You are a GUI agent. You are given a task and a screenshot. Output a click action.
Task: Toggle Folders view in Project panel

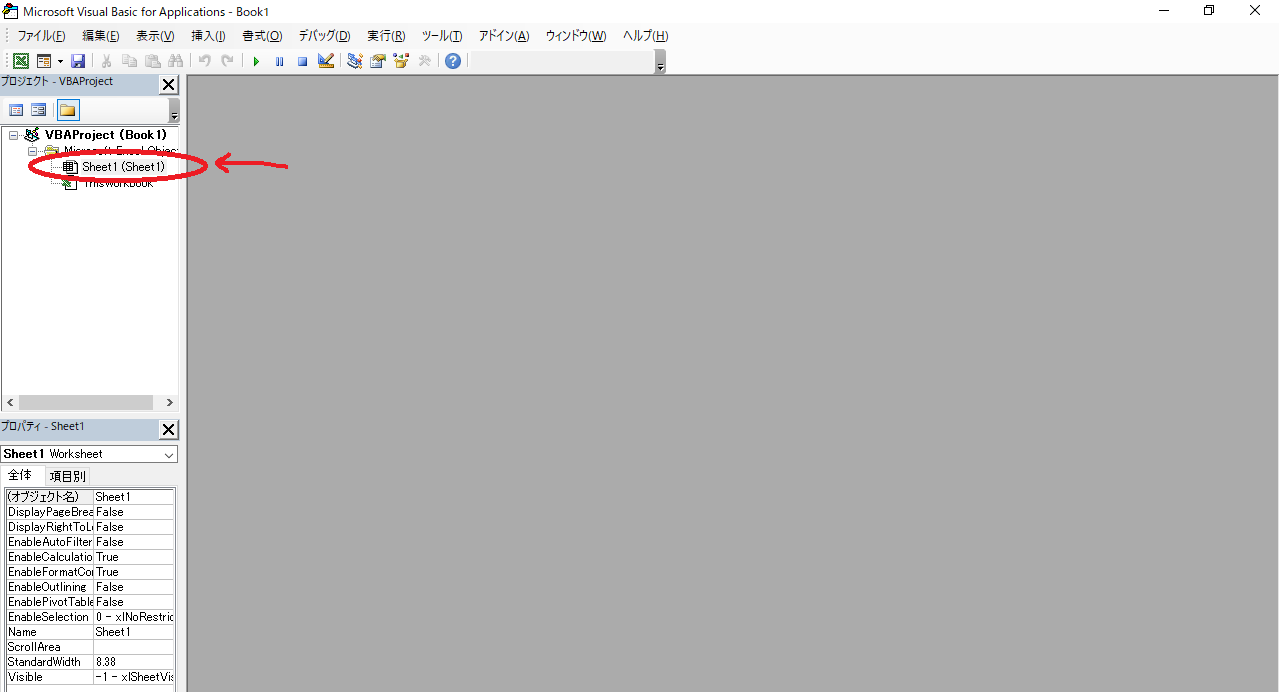[68, 110]
